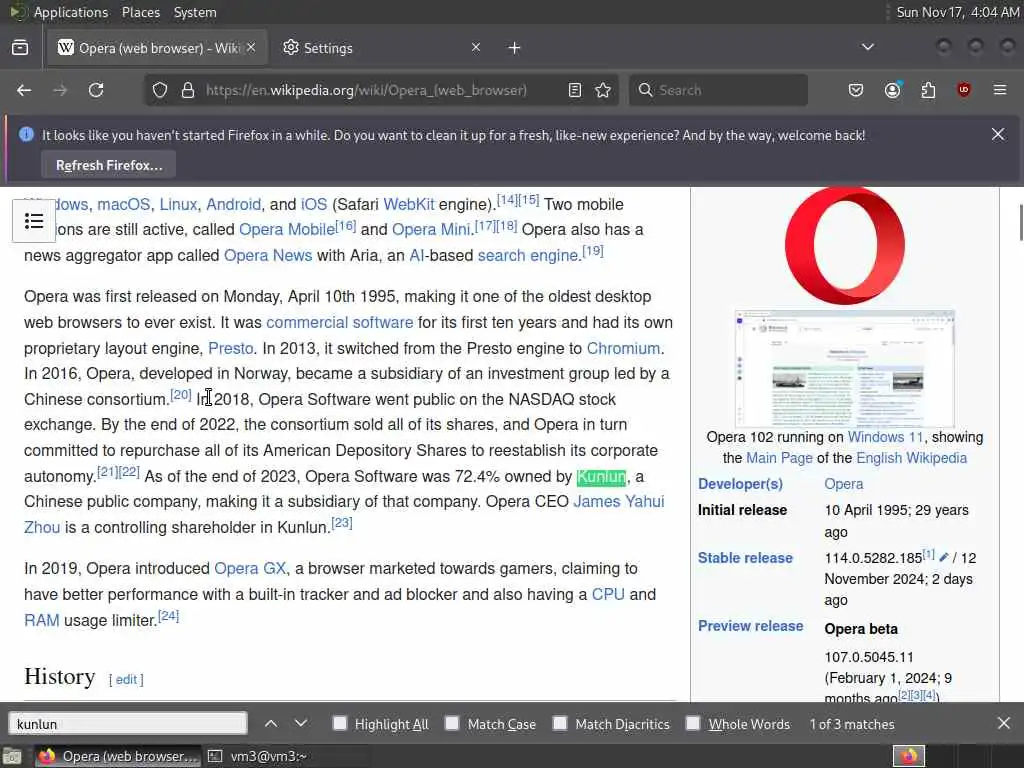Click the Firefox icon in bottom panel

click(x=909, y=756)
